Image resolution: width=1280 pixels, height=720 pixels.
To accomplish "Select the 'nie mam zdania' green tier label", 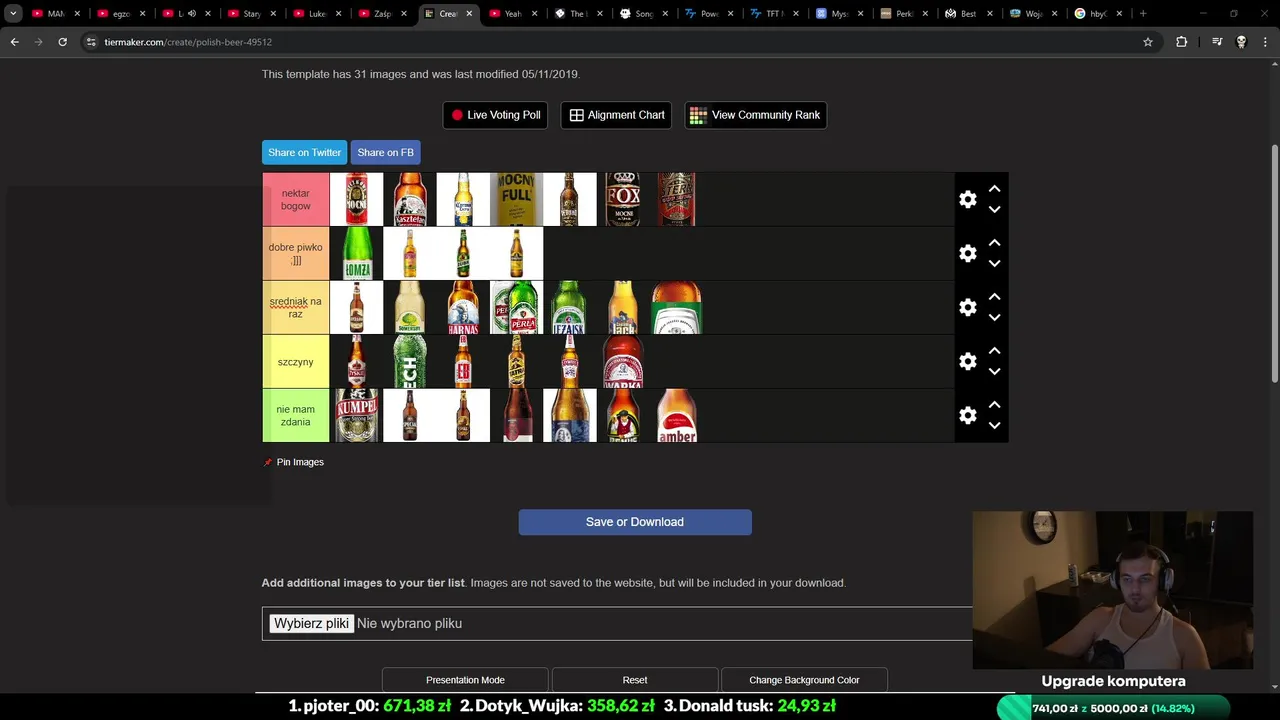I will pos(296,415).
